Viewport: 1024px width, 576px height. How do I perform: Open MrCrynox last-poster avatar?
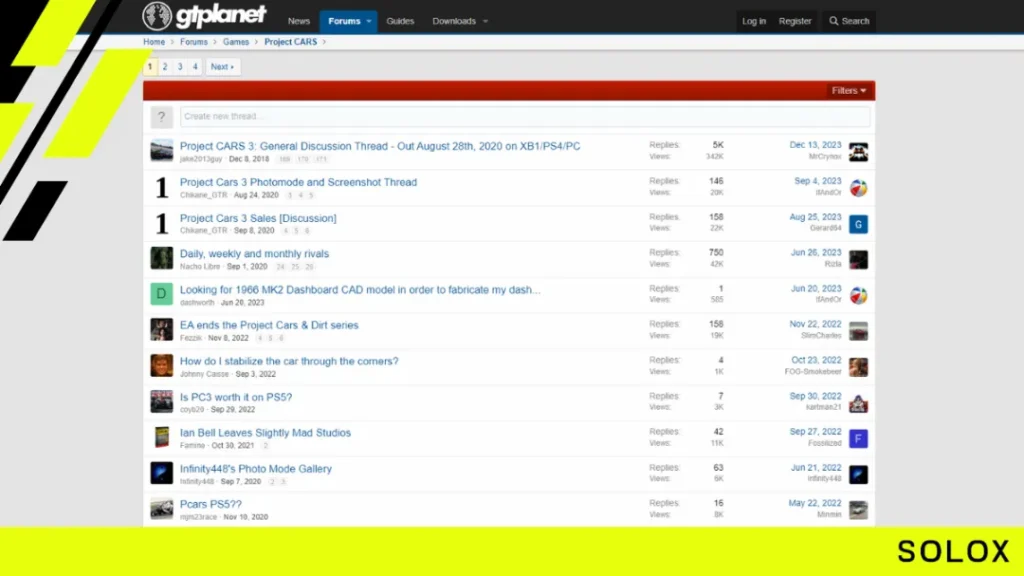tap(858, 152)
